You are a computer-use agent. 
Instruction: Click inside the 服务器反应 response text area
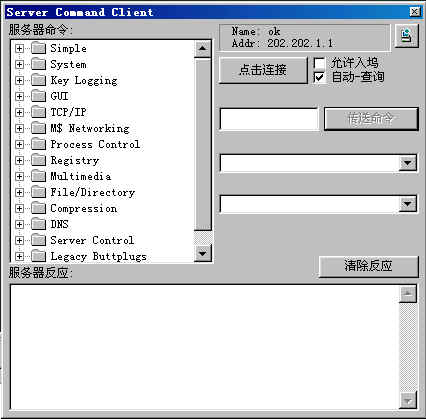tap(205, 347)
